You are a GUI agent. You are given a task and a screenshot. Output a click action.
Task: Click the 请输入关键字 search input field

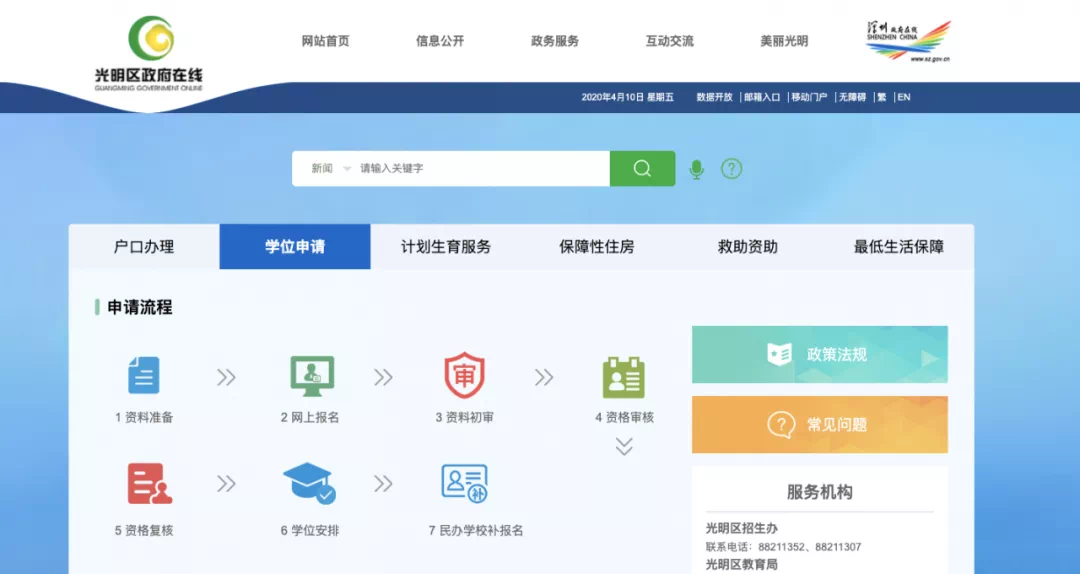pos(480,168)
